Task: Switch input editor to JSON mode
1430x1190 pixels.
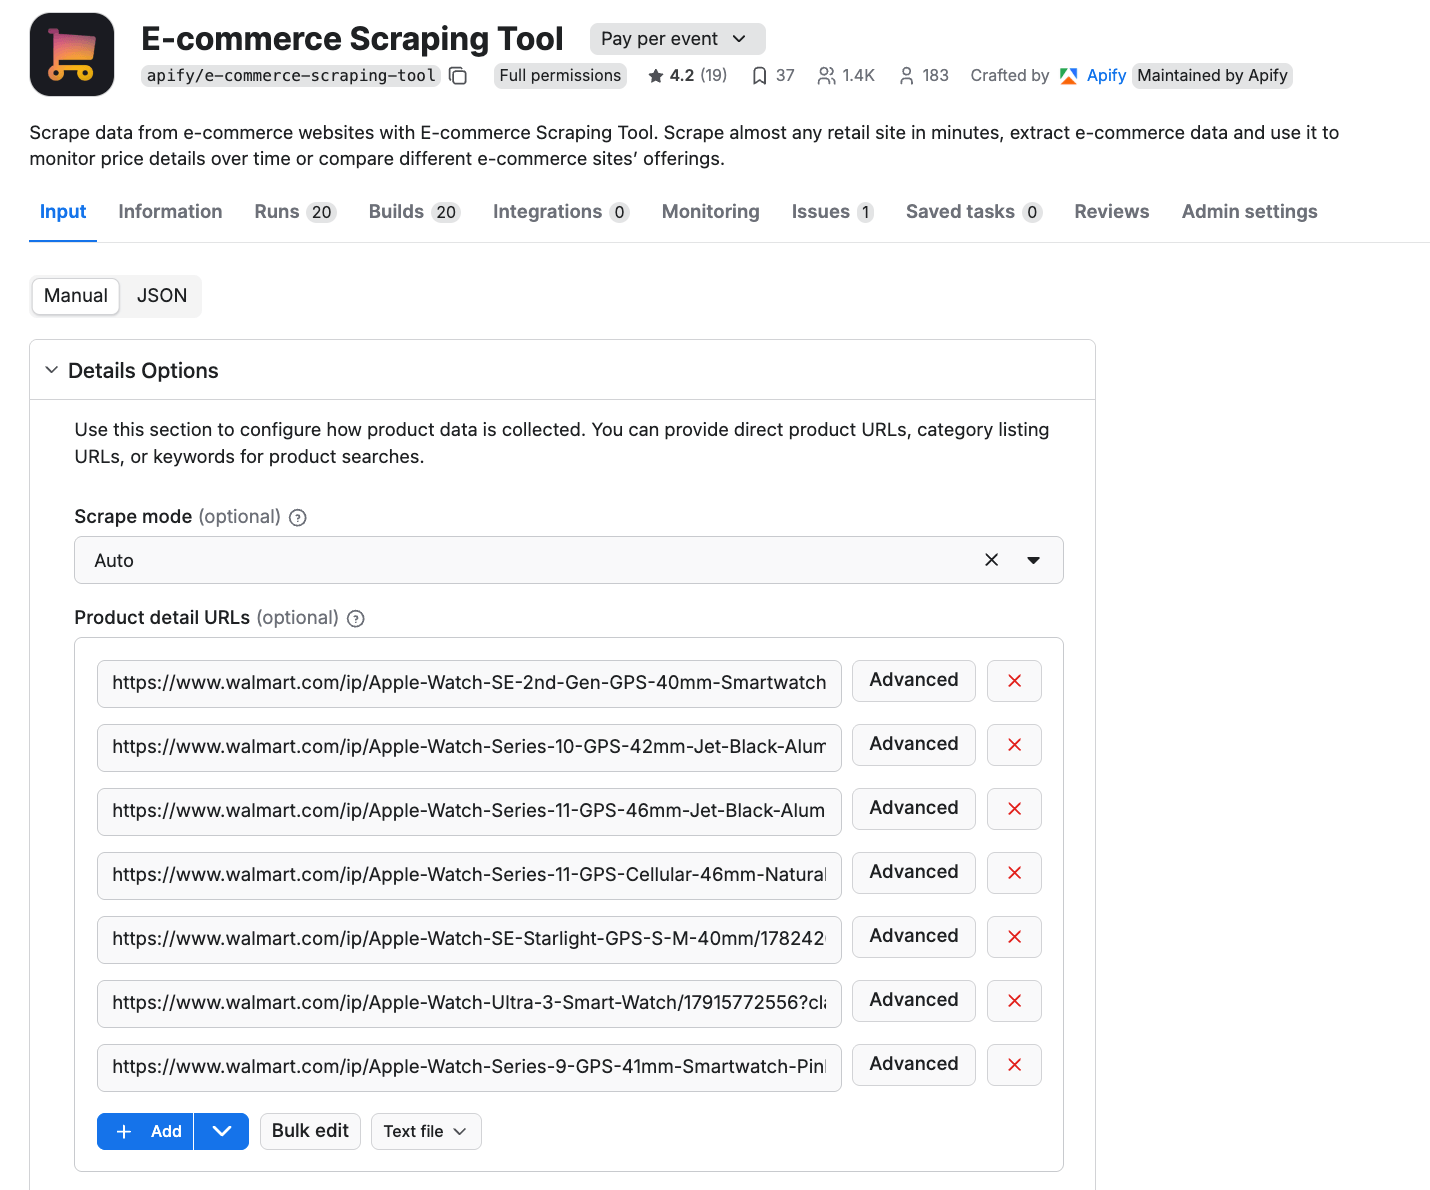Action: coord(161,296)
